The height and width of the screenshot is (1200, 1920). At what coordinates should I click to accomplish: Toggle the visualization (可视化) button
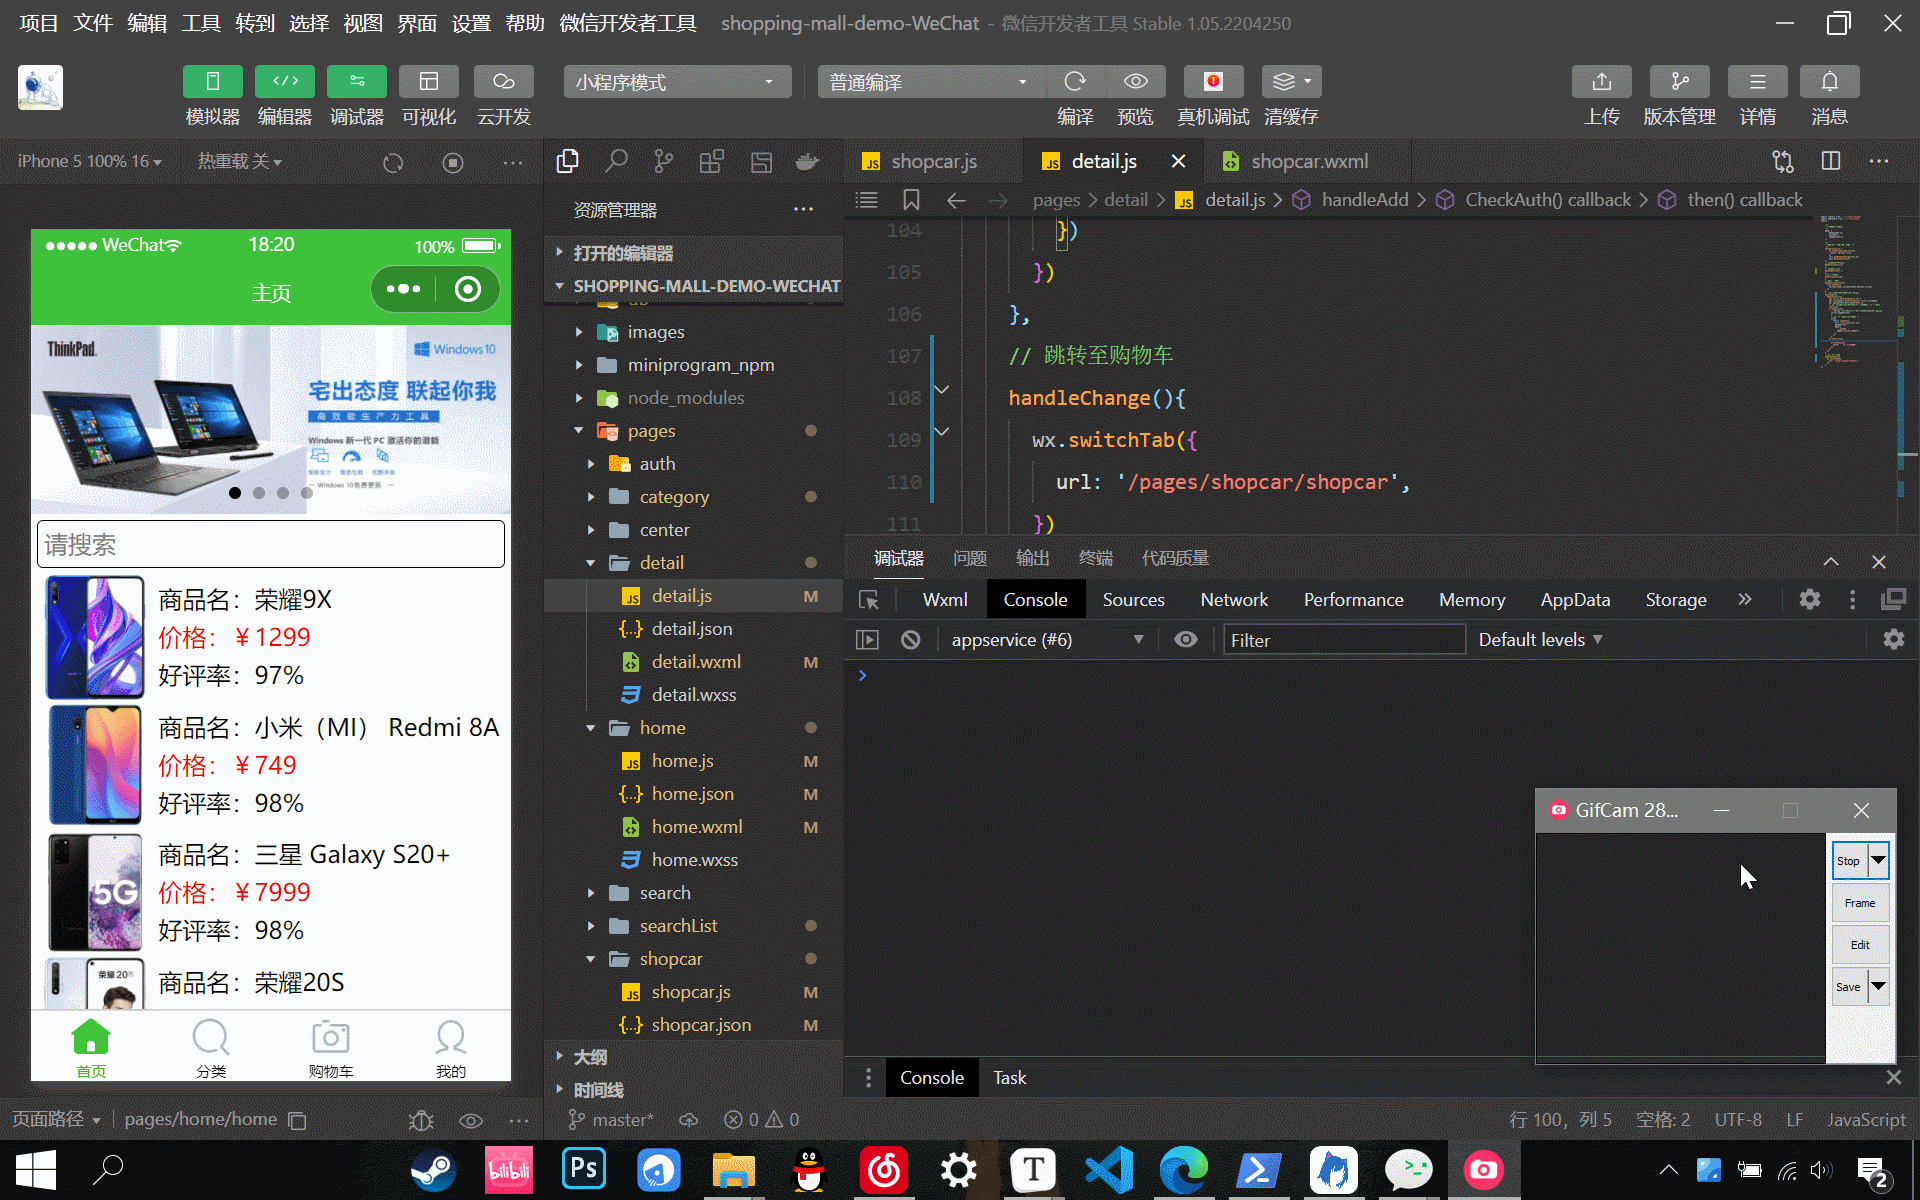[x=429, y=82]
